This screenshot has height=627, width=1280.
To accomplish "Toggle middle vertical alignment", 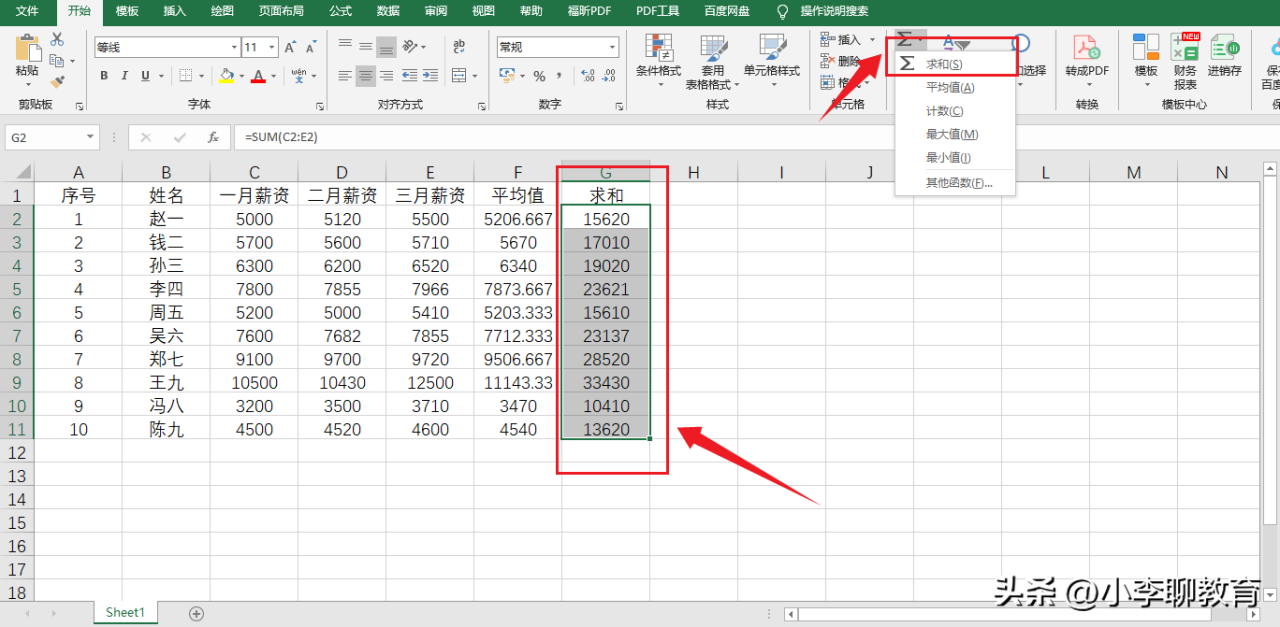I will point(366,46).
